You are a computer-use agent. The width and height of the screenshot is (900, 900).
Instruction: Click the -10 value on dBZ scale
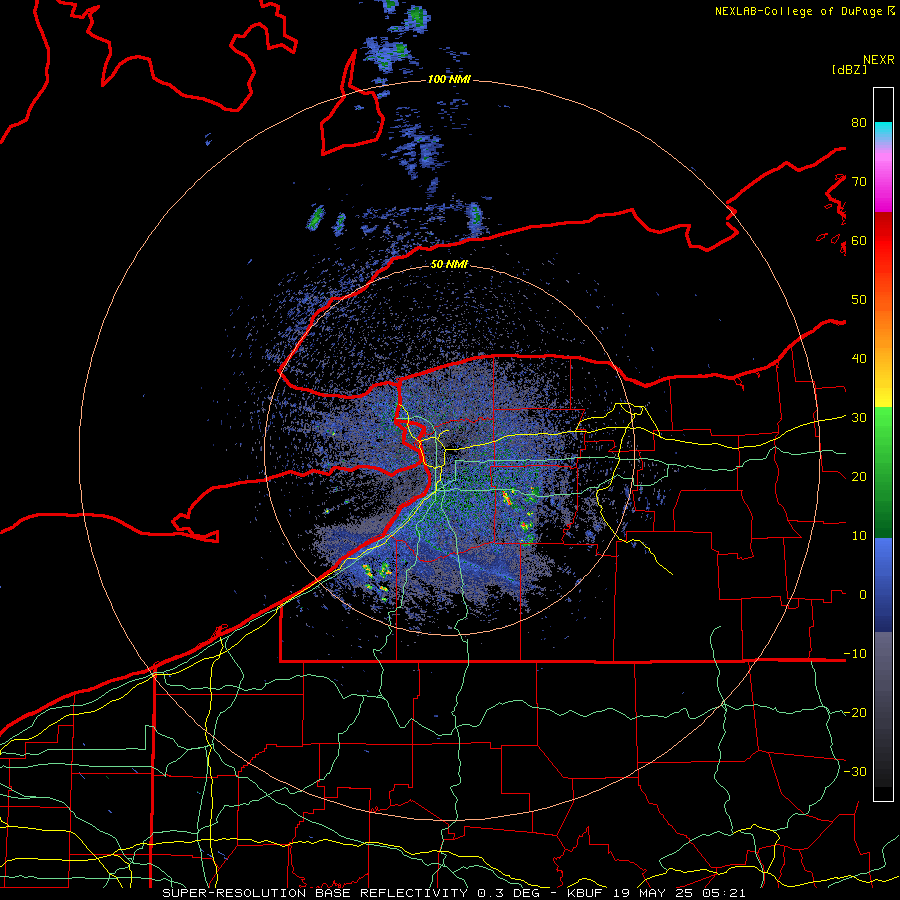coord(855,654)
